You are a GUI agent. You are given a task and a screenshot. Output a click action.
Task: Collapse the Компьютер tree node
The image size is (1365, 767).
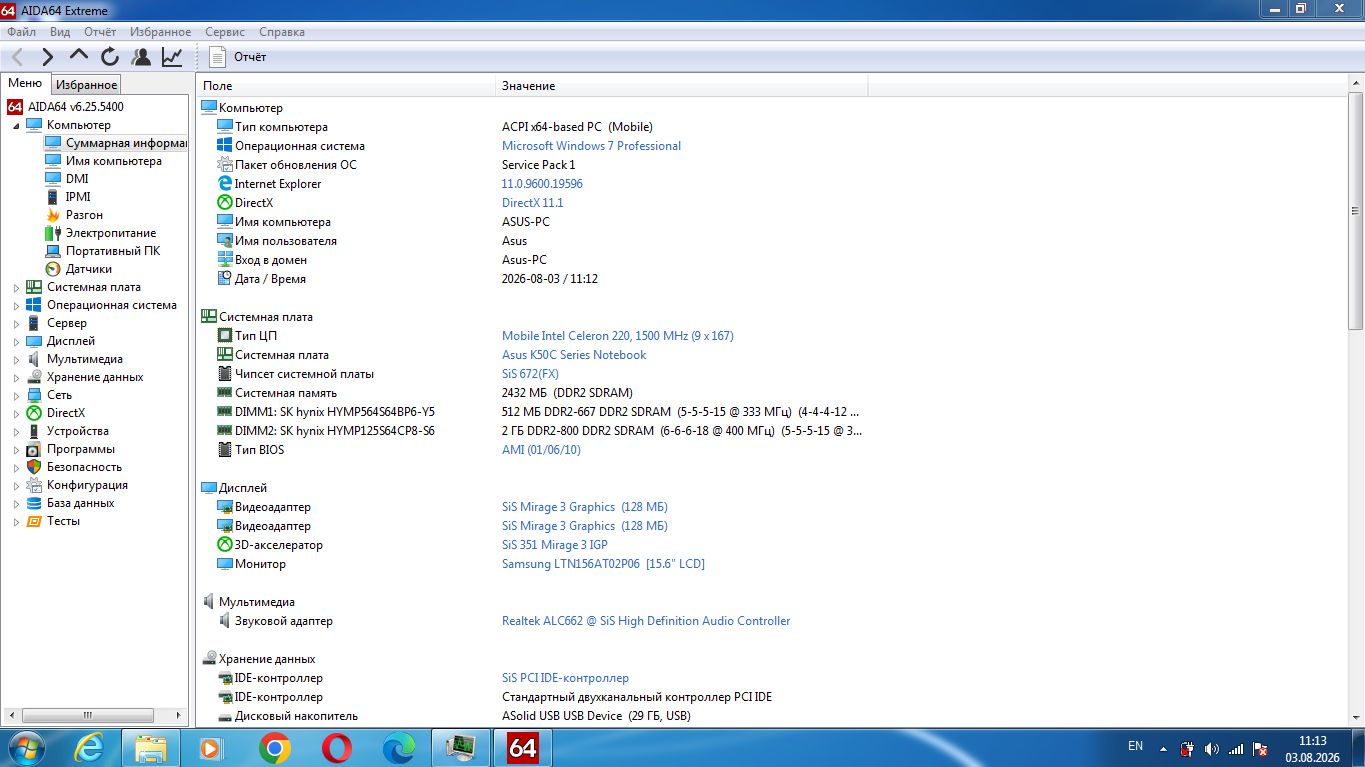(x=16, y=126)
